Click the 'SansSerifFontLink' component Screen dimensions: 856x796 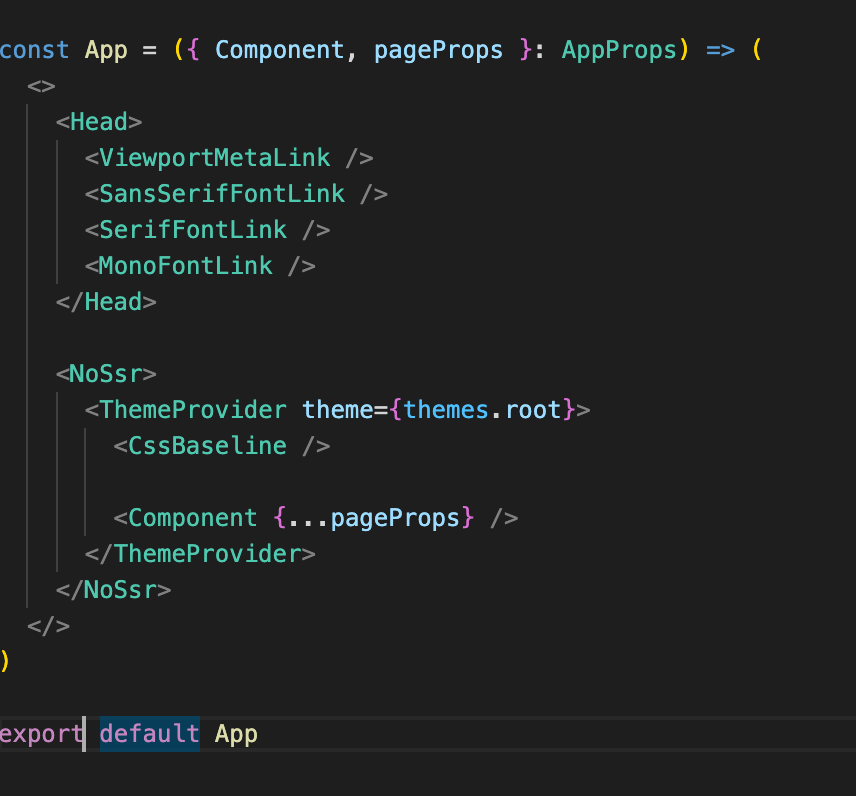(222, 194)
